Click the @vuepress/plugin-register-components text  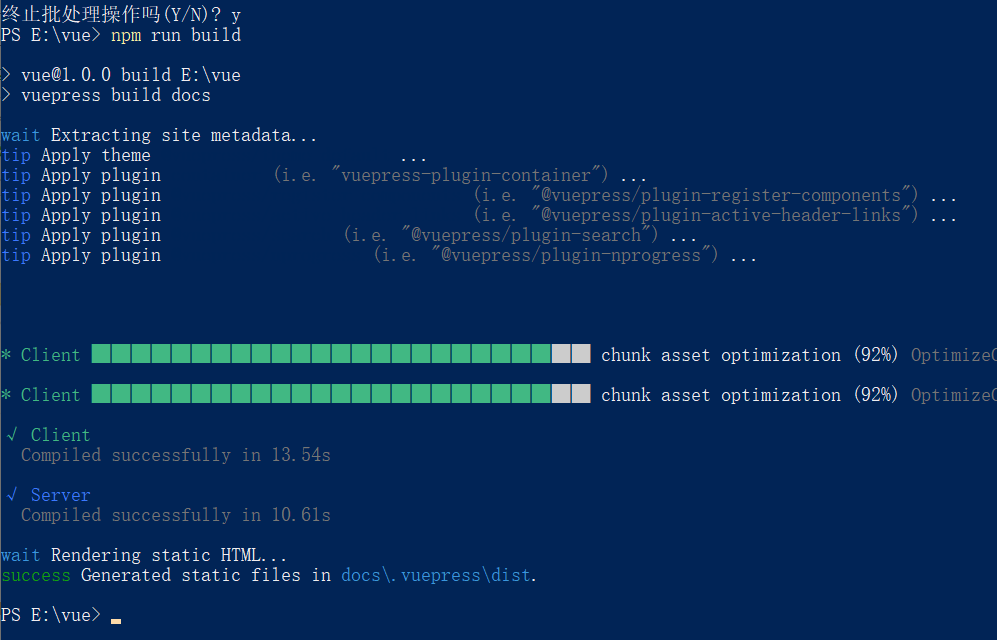(719, 195)
